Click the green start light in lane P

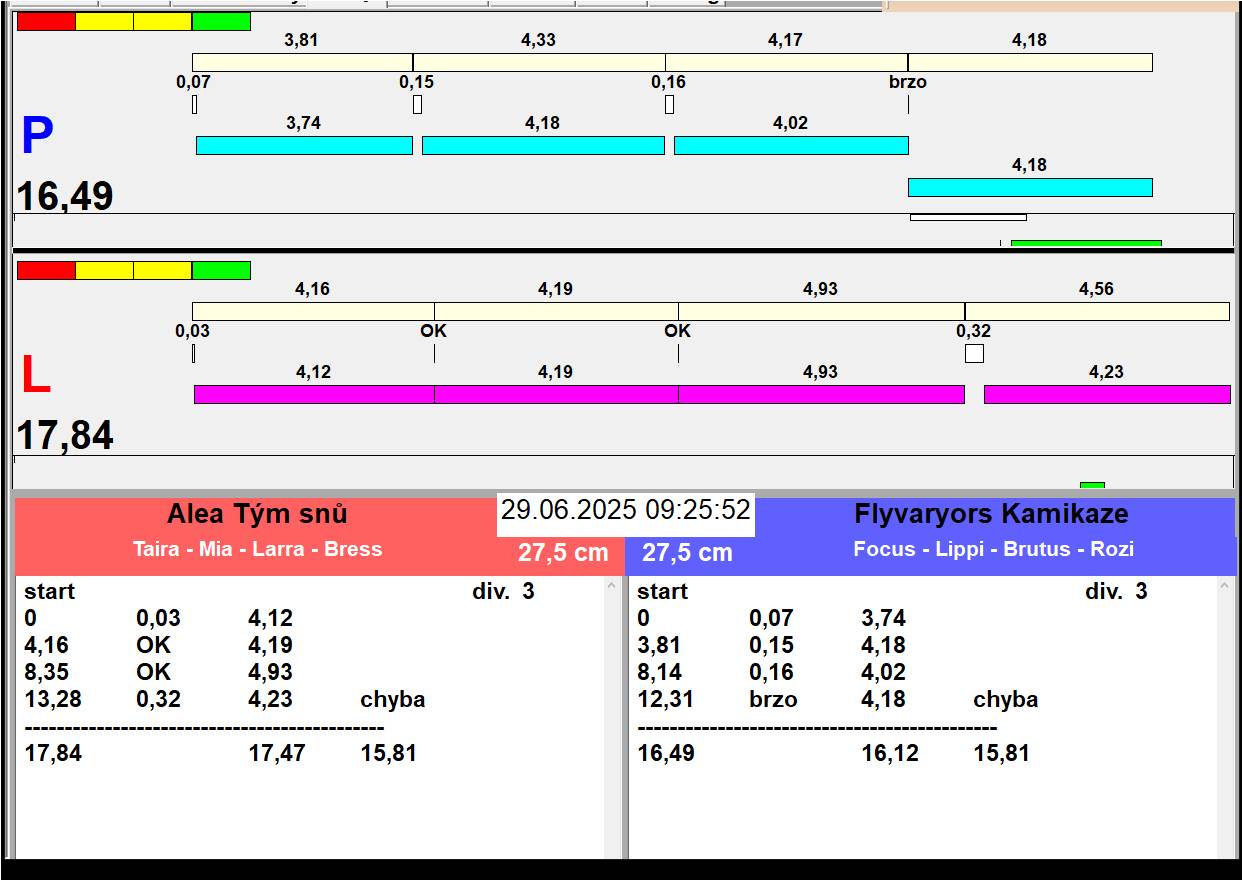click(x=221, y=21)
